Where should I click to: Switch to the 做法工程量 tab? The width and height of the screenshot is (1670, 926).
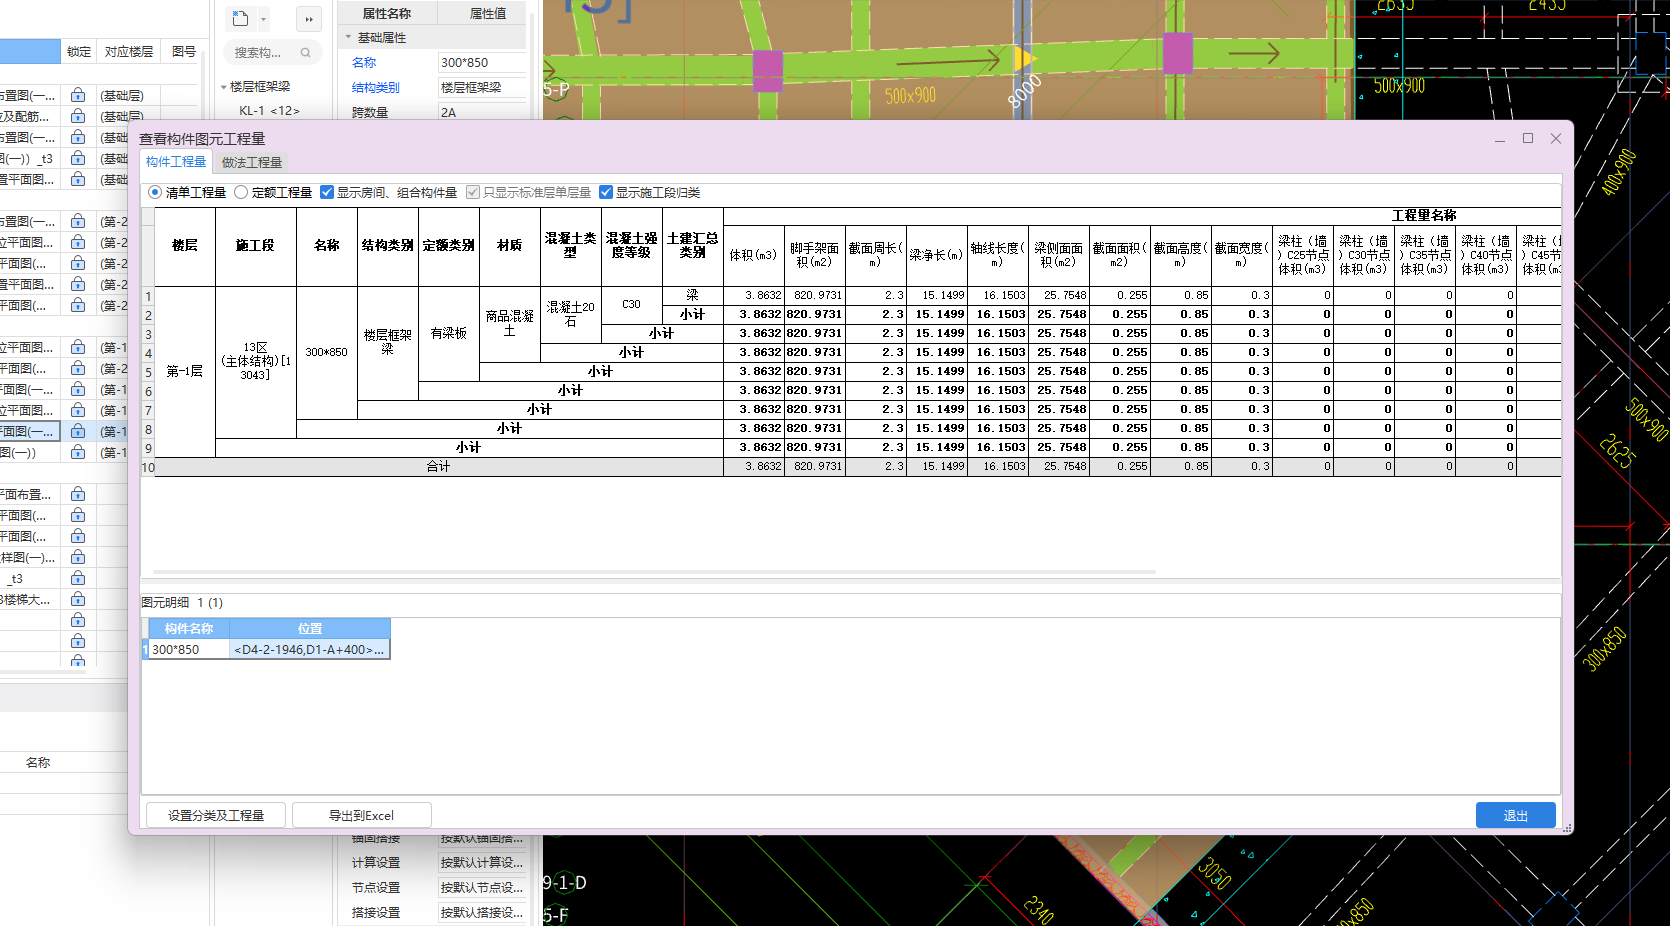point(252,162)
